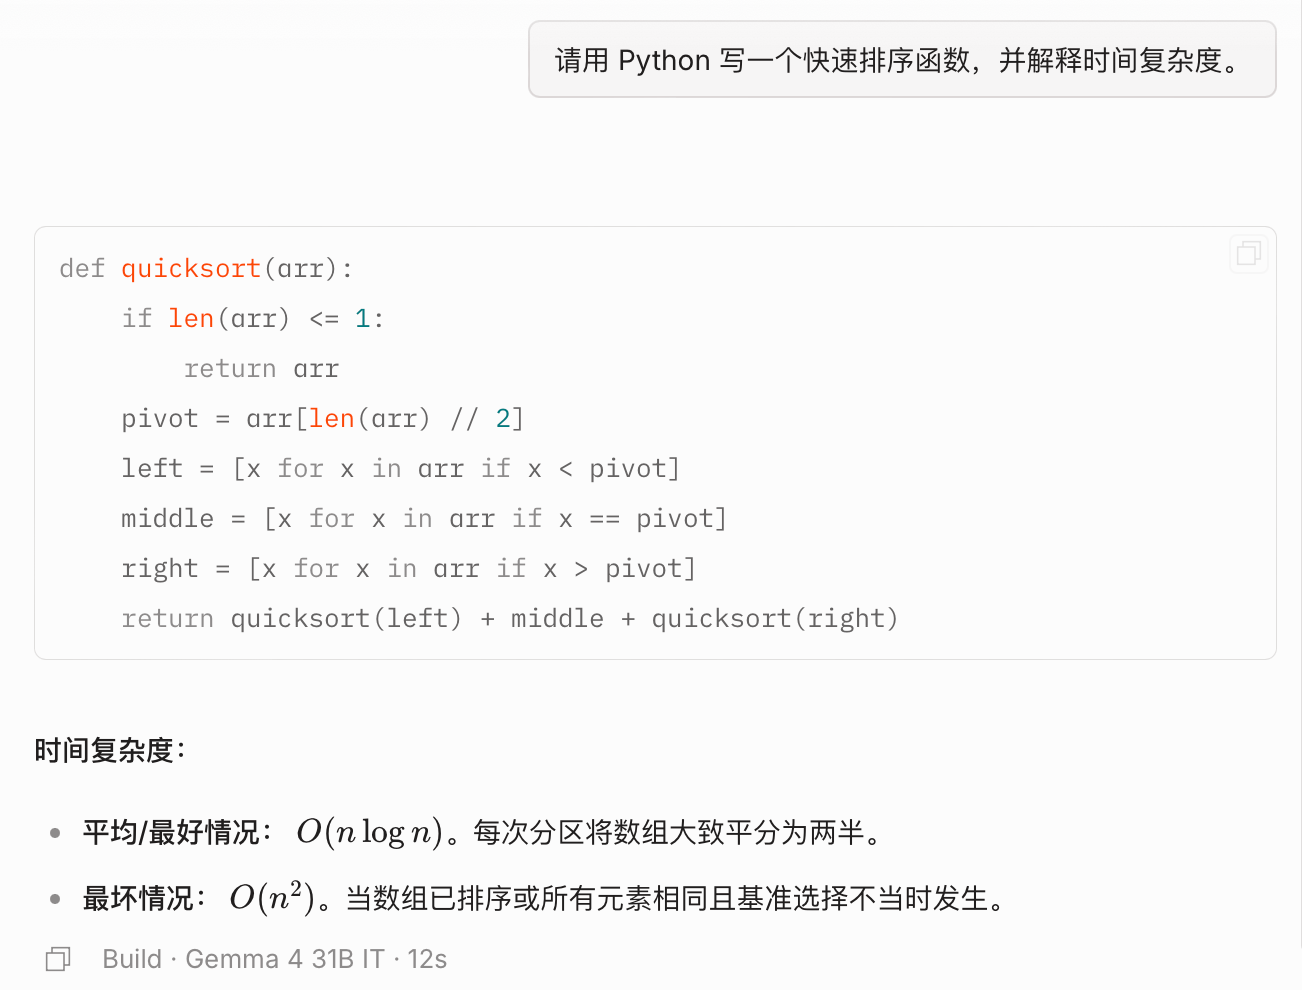Copy the full response using bottom icon

(x=58, y=959)
